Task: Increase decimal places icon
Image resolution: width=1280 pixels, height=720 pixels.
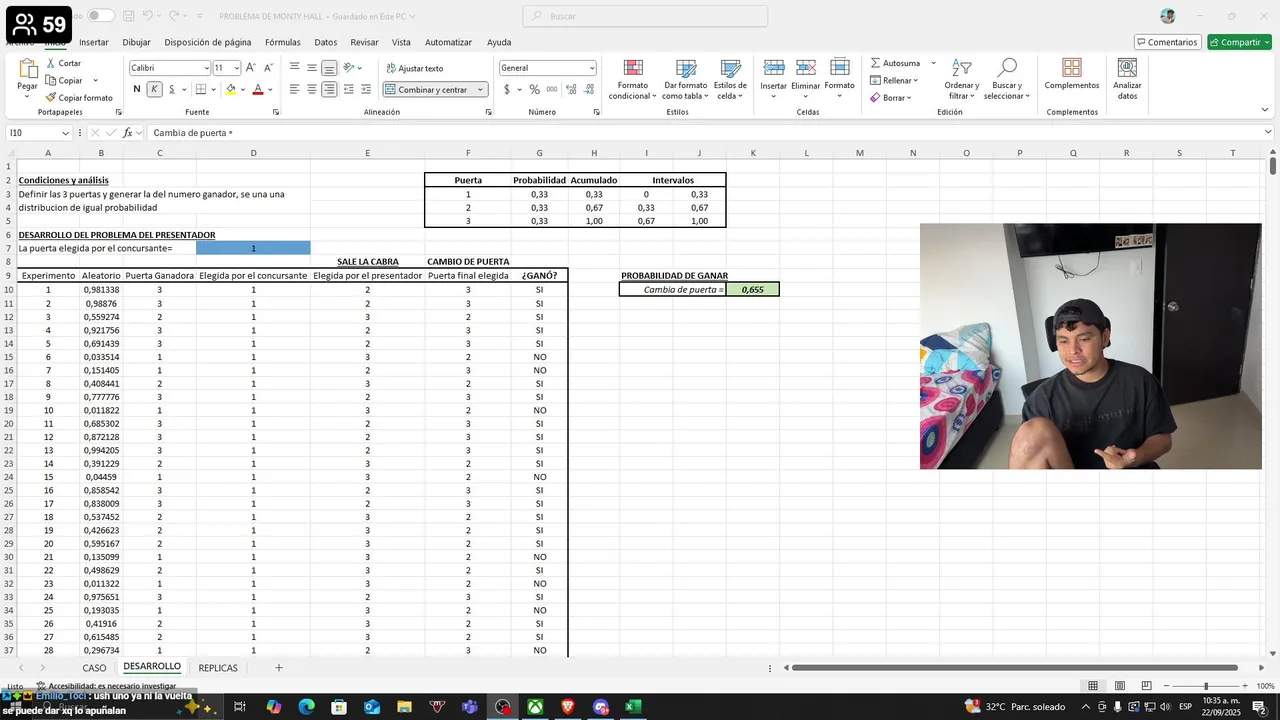Action: point(571,89)
